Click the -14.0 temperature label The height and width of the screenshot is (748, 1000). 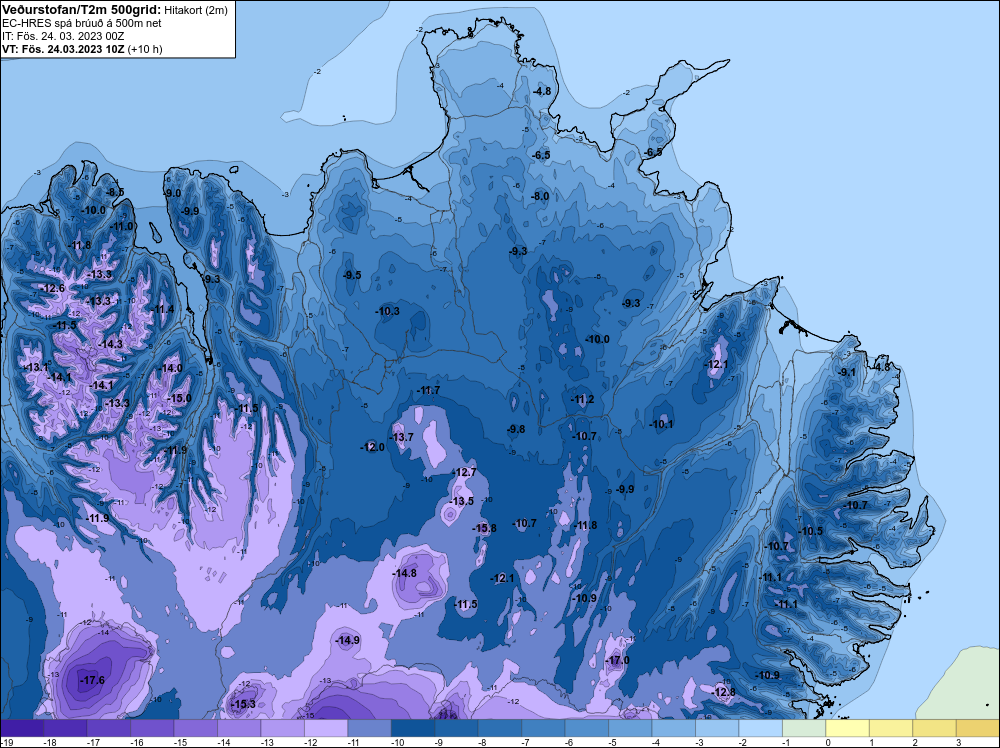pos(170,369)
